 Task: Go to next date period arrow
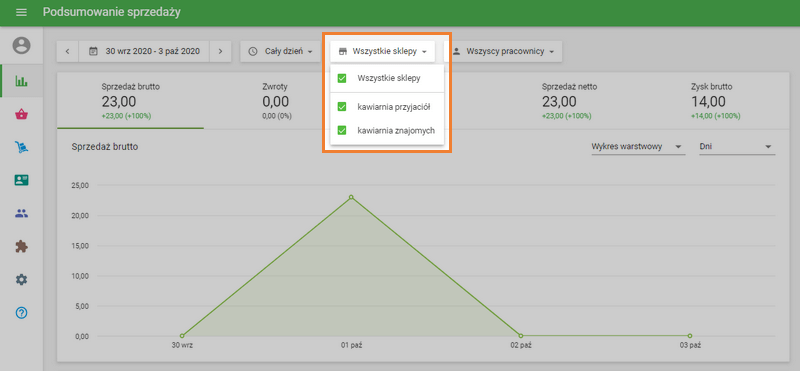(220, 52)
